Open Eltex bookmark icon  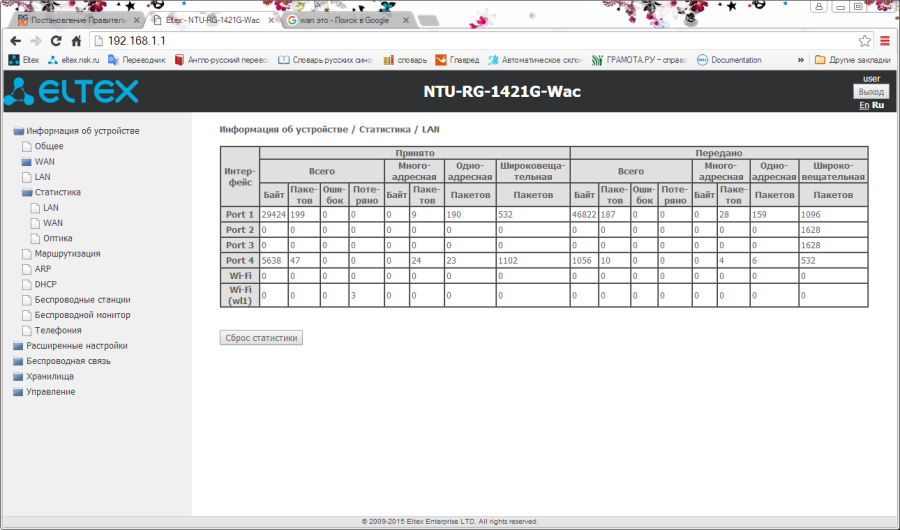pyautogui.click(x=24, y=60)
